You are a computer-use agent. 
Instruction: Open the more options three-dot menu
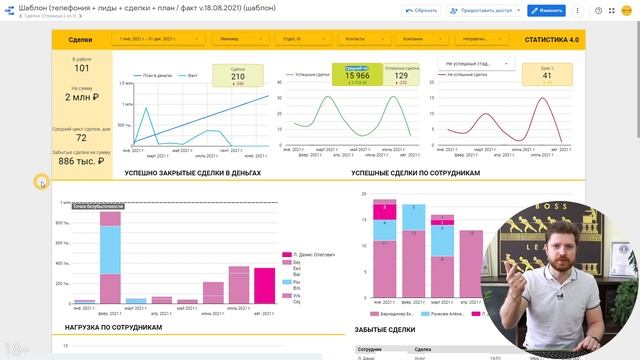tap(577, 11)
